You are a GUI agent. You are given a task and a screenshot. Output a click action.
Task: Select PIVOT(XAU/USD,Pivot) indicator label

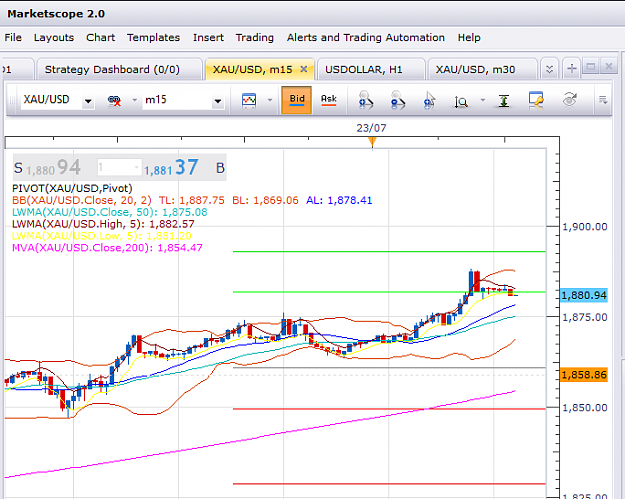(x=72, y=188)
